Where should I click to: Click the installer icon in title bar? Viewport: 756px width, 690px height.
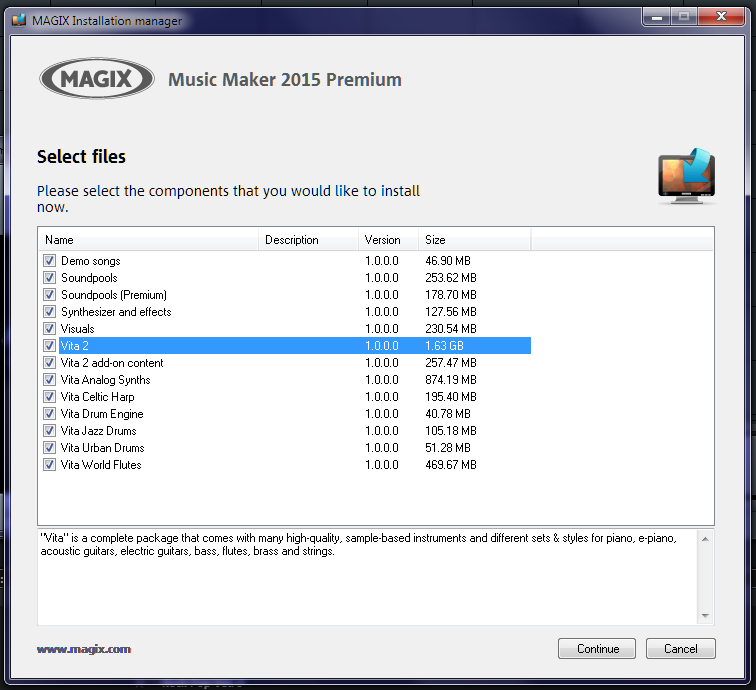[x=19, y=20]
